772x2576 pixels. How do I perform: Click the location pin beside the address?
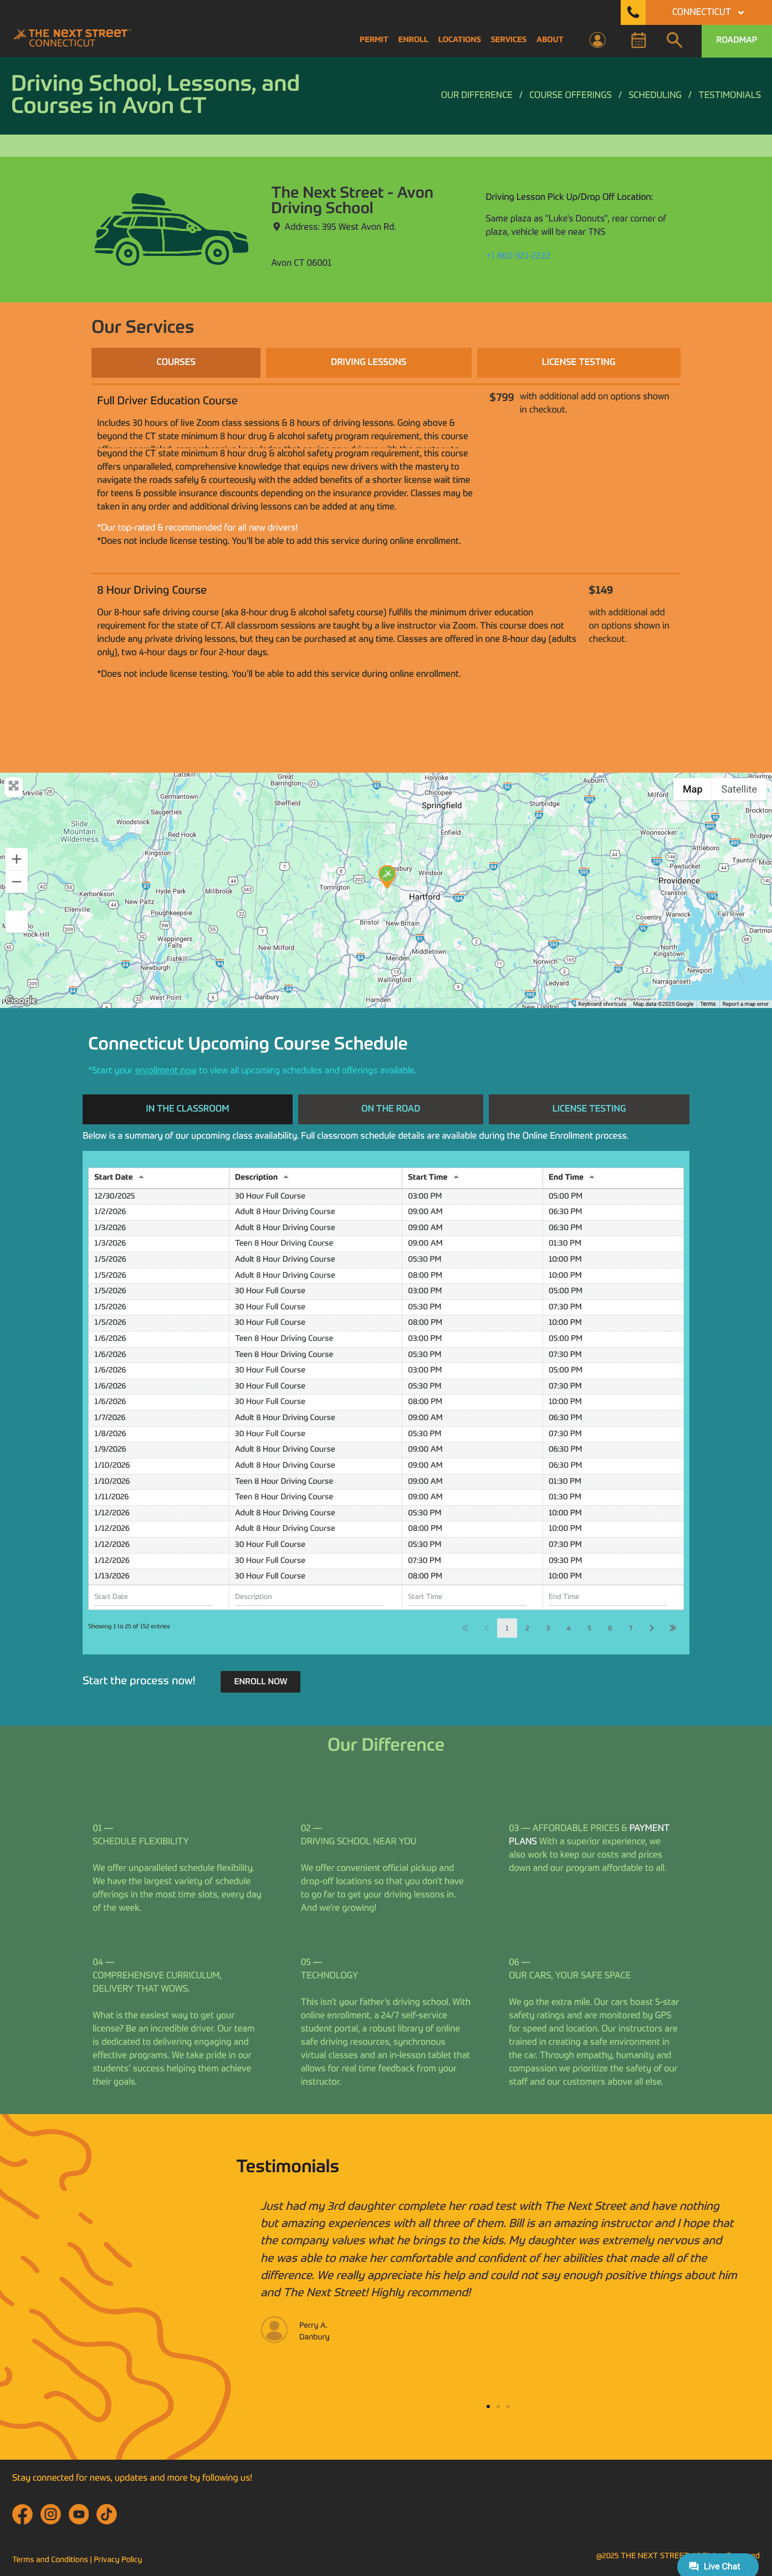point(276,227)
